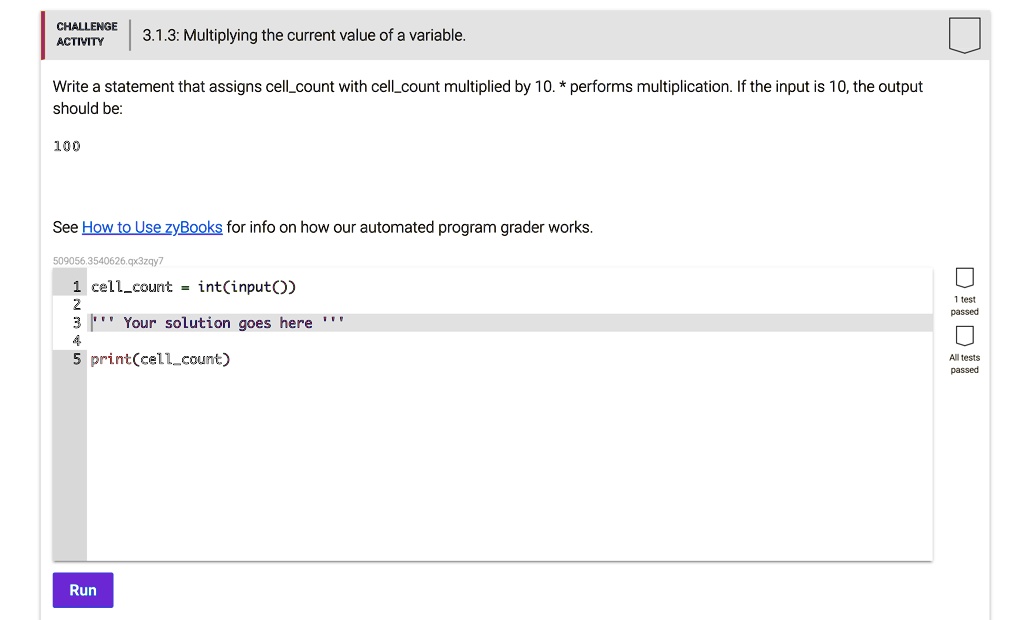Place cursor on the print(cell_count) line
Screen dimensions: 1024x620
point(160,359)
